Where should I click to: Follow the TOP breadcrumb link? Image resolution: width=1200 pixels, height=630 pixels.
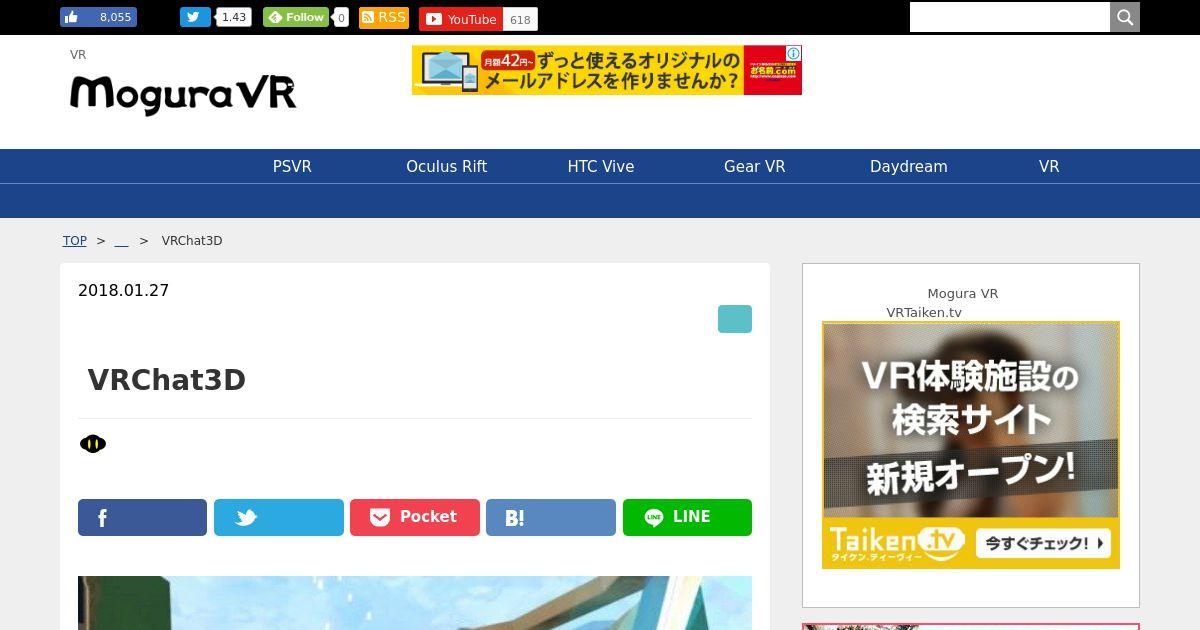[75, 241]
